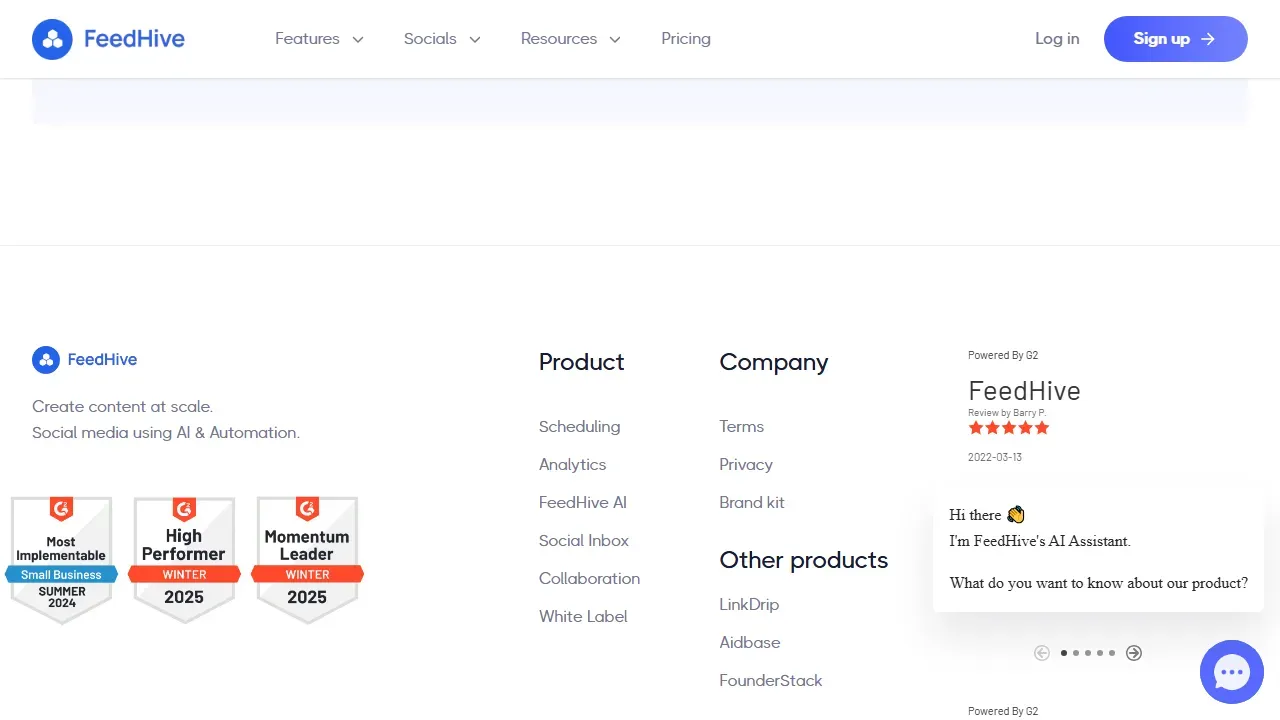Click the Log in link
Viewport: 1280px width, 720px height.
[x=1057, y=39]
